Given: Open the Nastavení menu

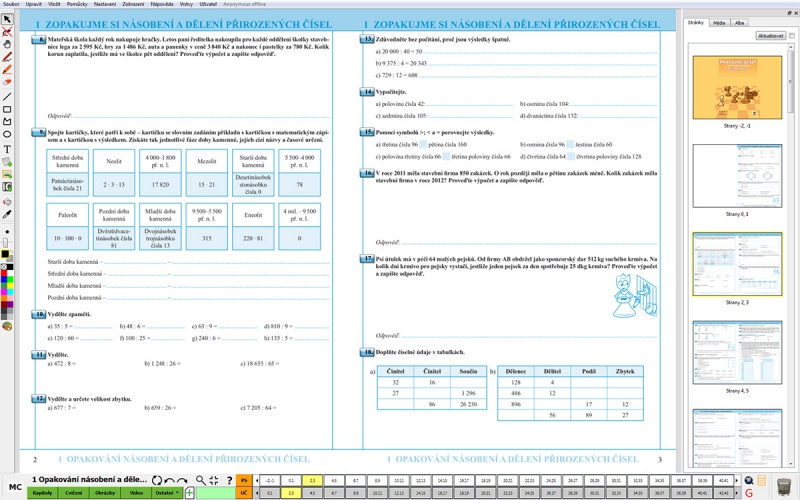Looking at the screenshot, I should [x=105, y=4].
